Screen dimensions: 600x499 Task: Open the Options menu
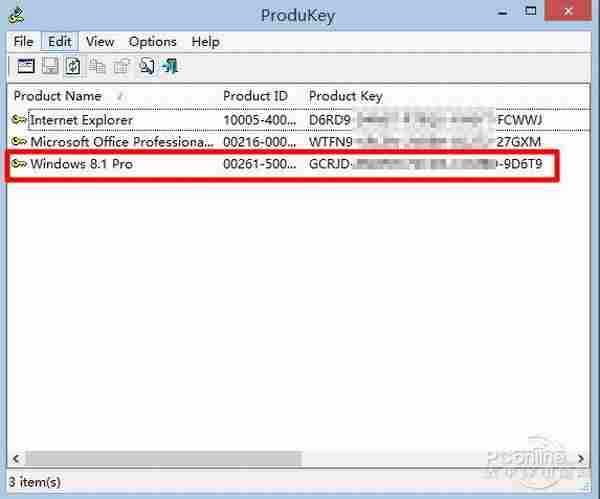click(x=152, y=42)
